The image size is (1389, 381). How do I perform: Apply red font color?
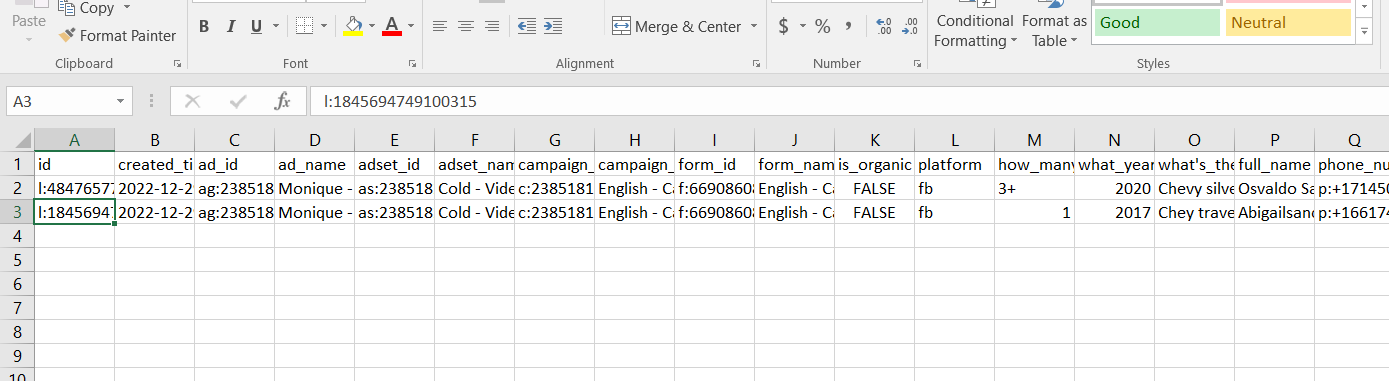391,26
